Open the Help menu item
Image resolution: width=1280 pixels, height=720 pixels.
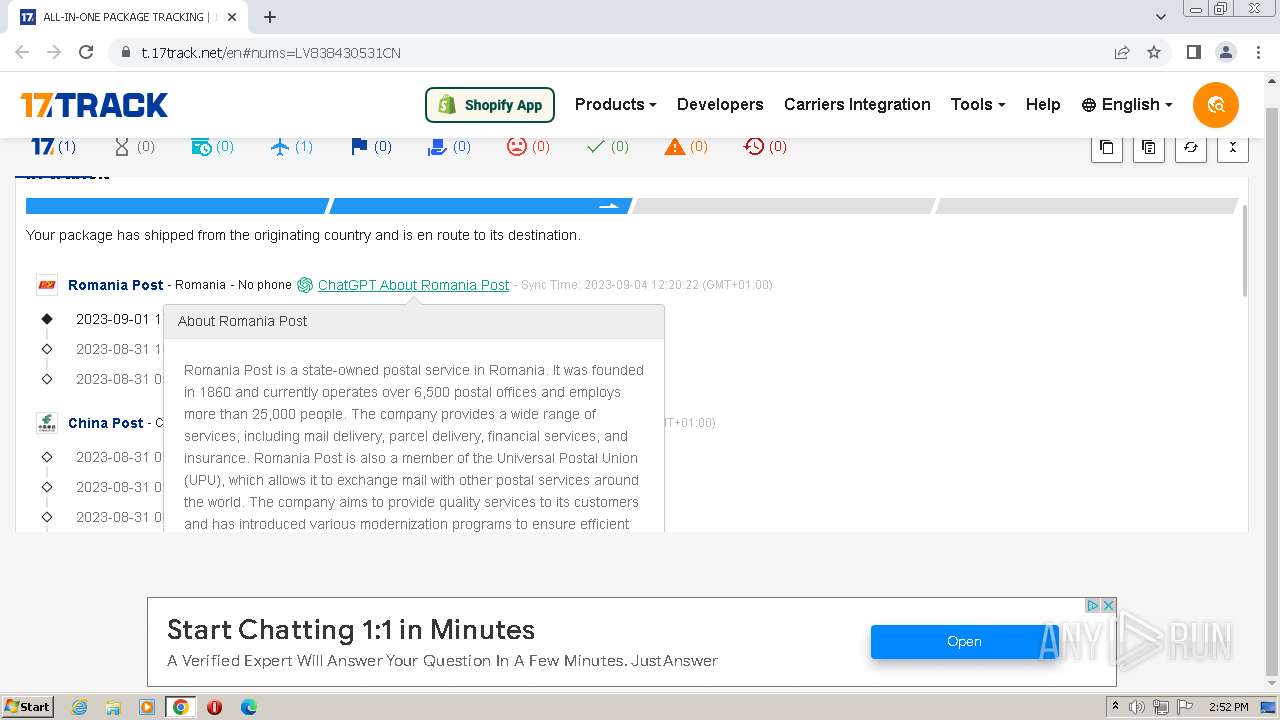tap(1043, 104)
